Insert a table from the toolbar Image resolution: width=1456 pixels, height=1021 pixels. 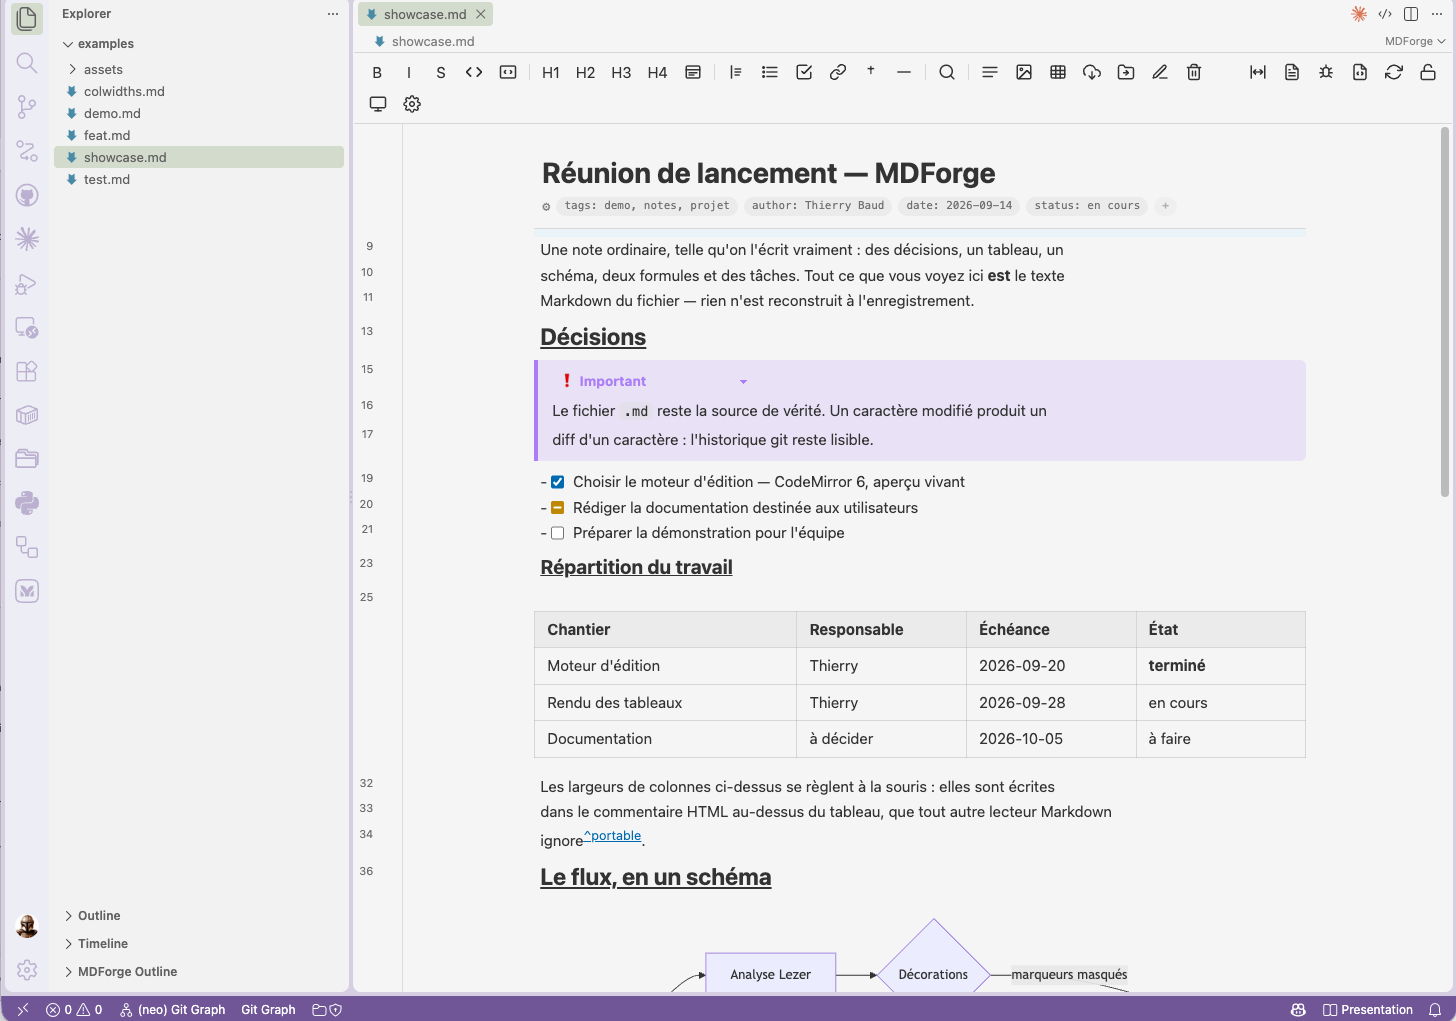pyautogui.click(x=1058, y=72)
